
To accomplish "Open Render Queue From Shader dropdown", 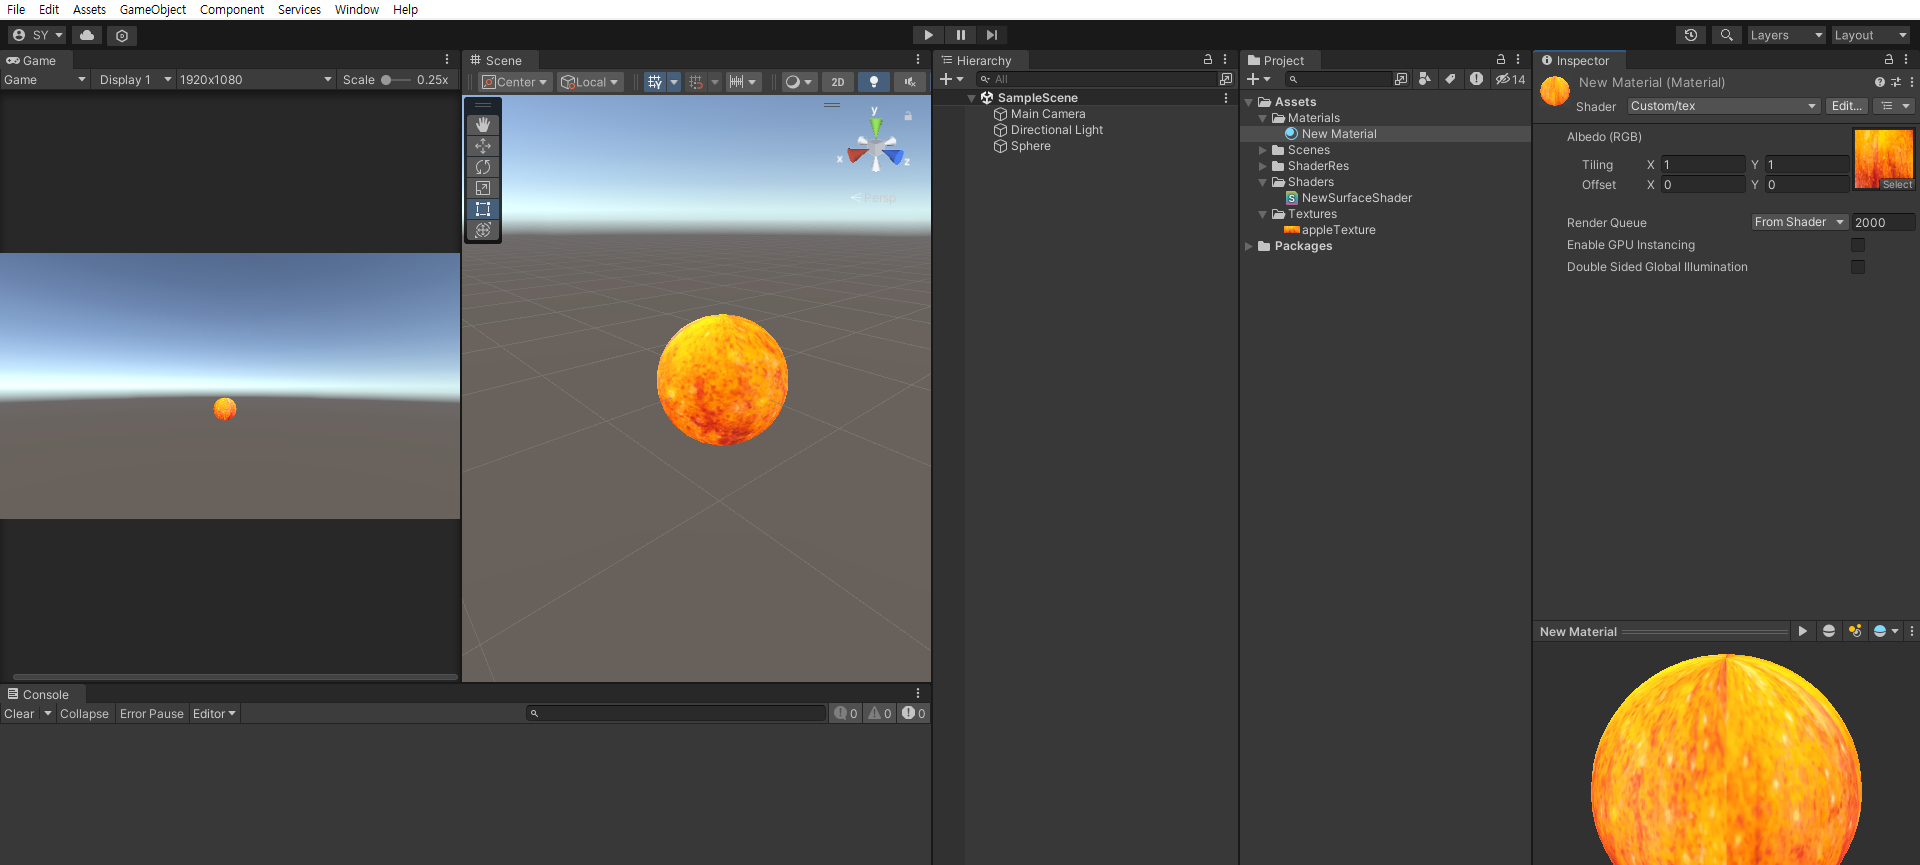I will 1799,222.
